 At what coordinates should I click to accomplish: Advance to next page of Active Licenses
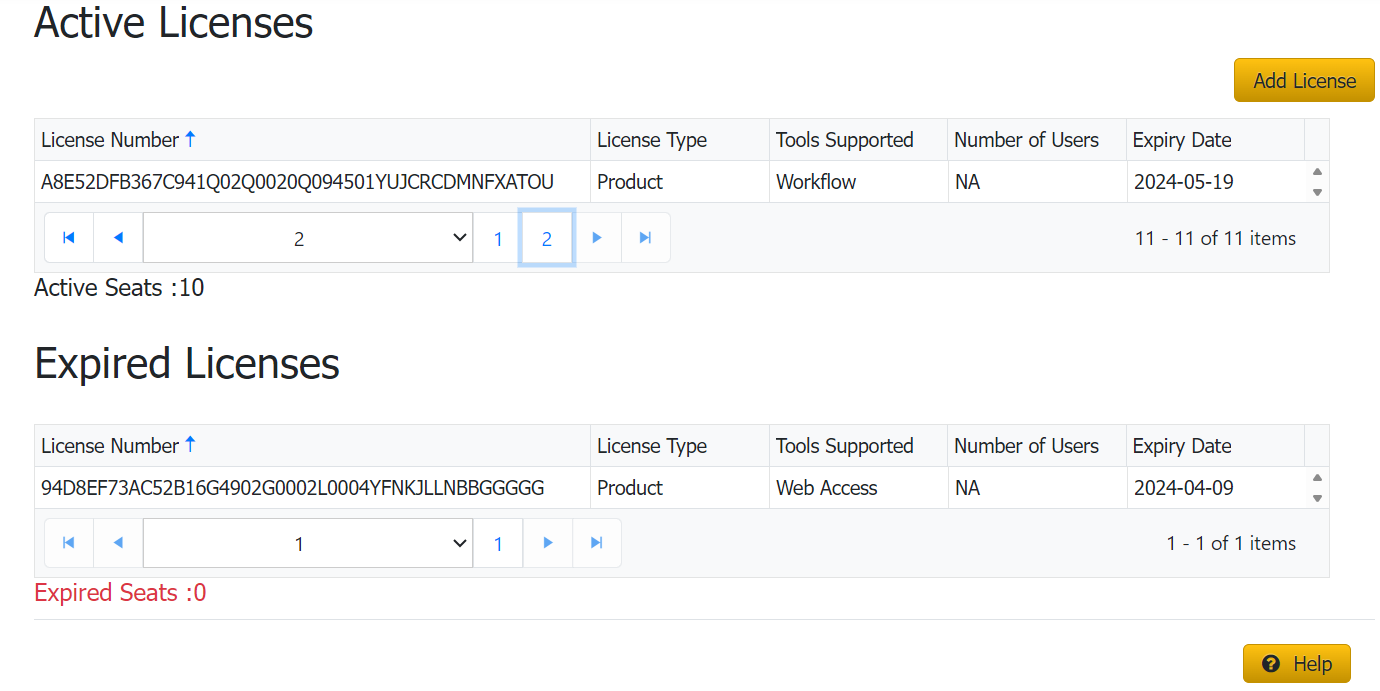pos(597,237)
